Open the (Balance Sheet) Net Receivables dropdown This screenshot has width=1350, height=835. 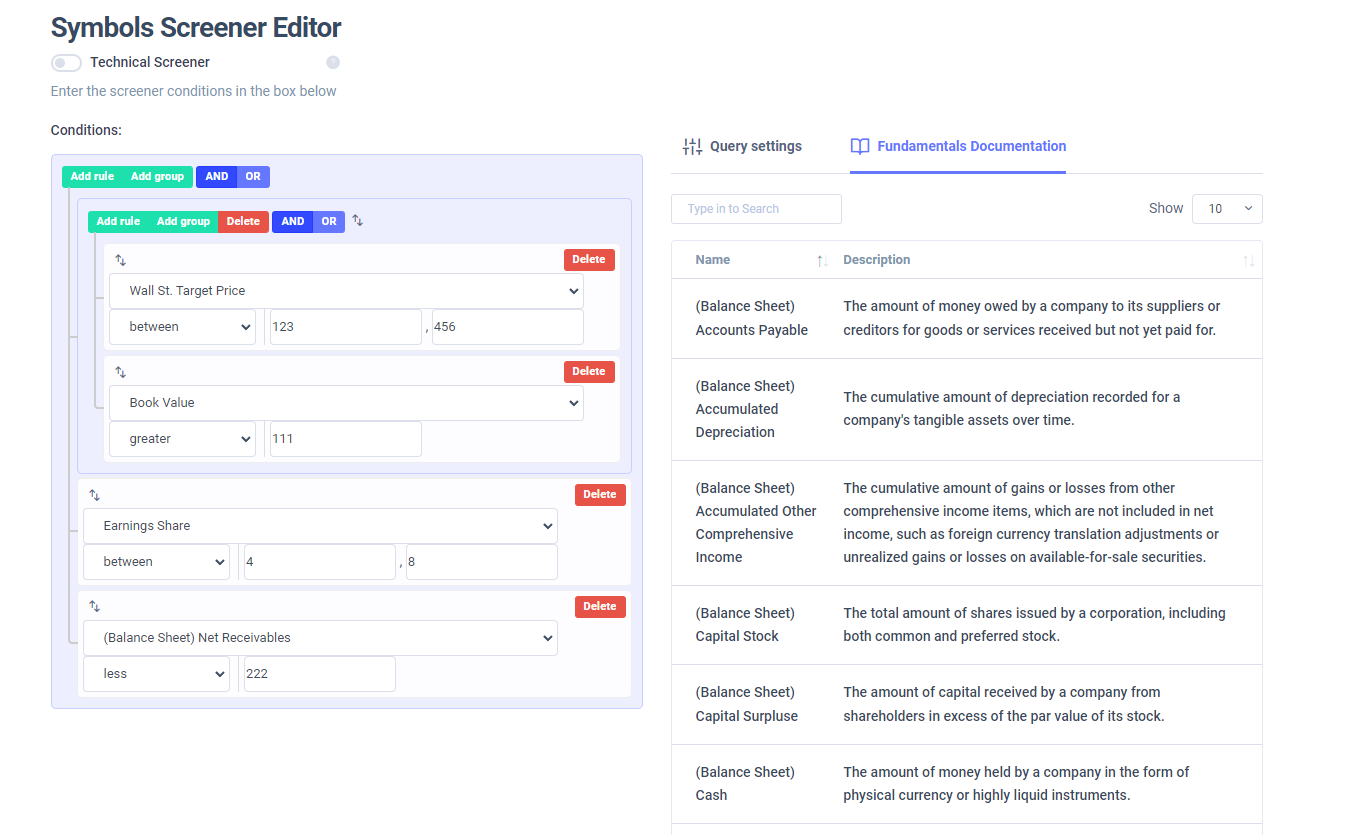[320, 638]
